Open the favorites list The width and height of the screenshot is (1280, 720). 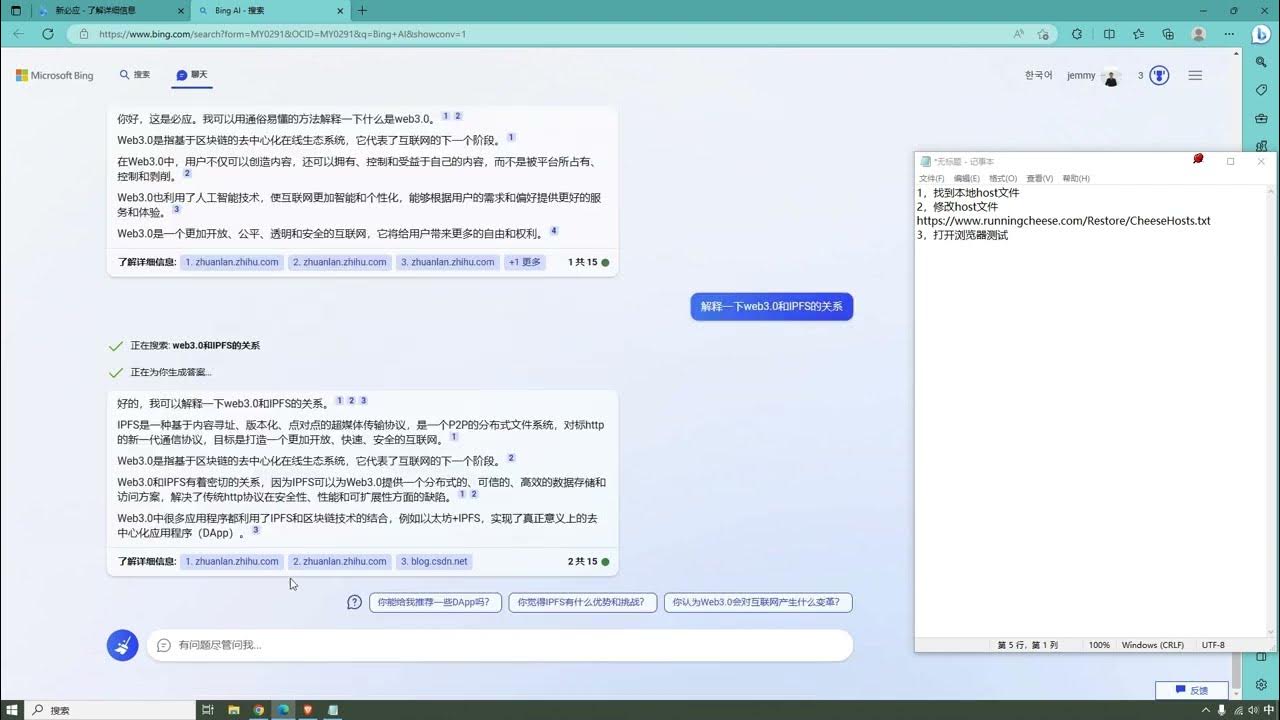point(1139,33)
